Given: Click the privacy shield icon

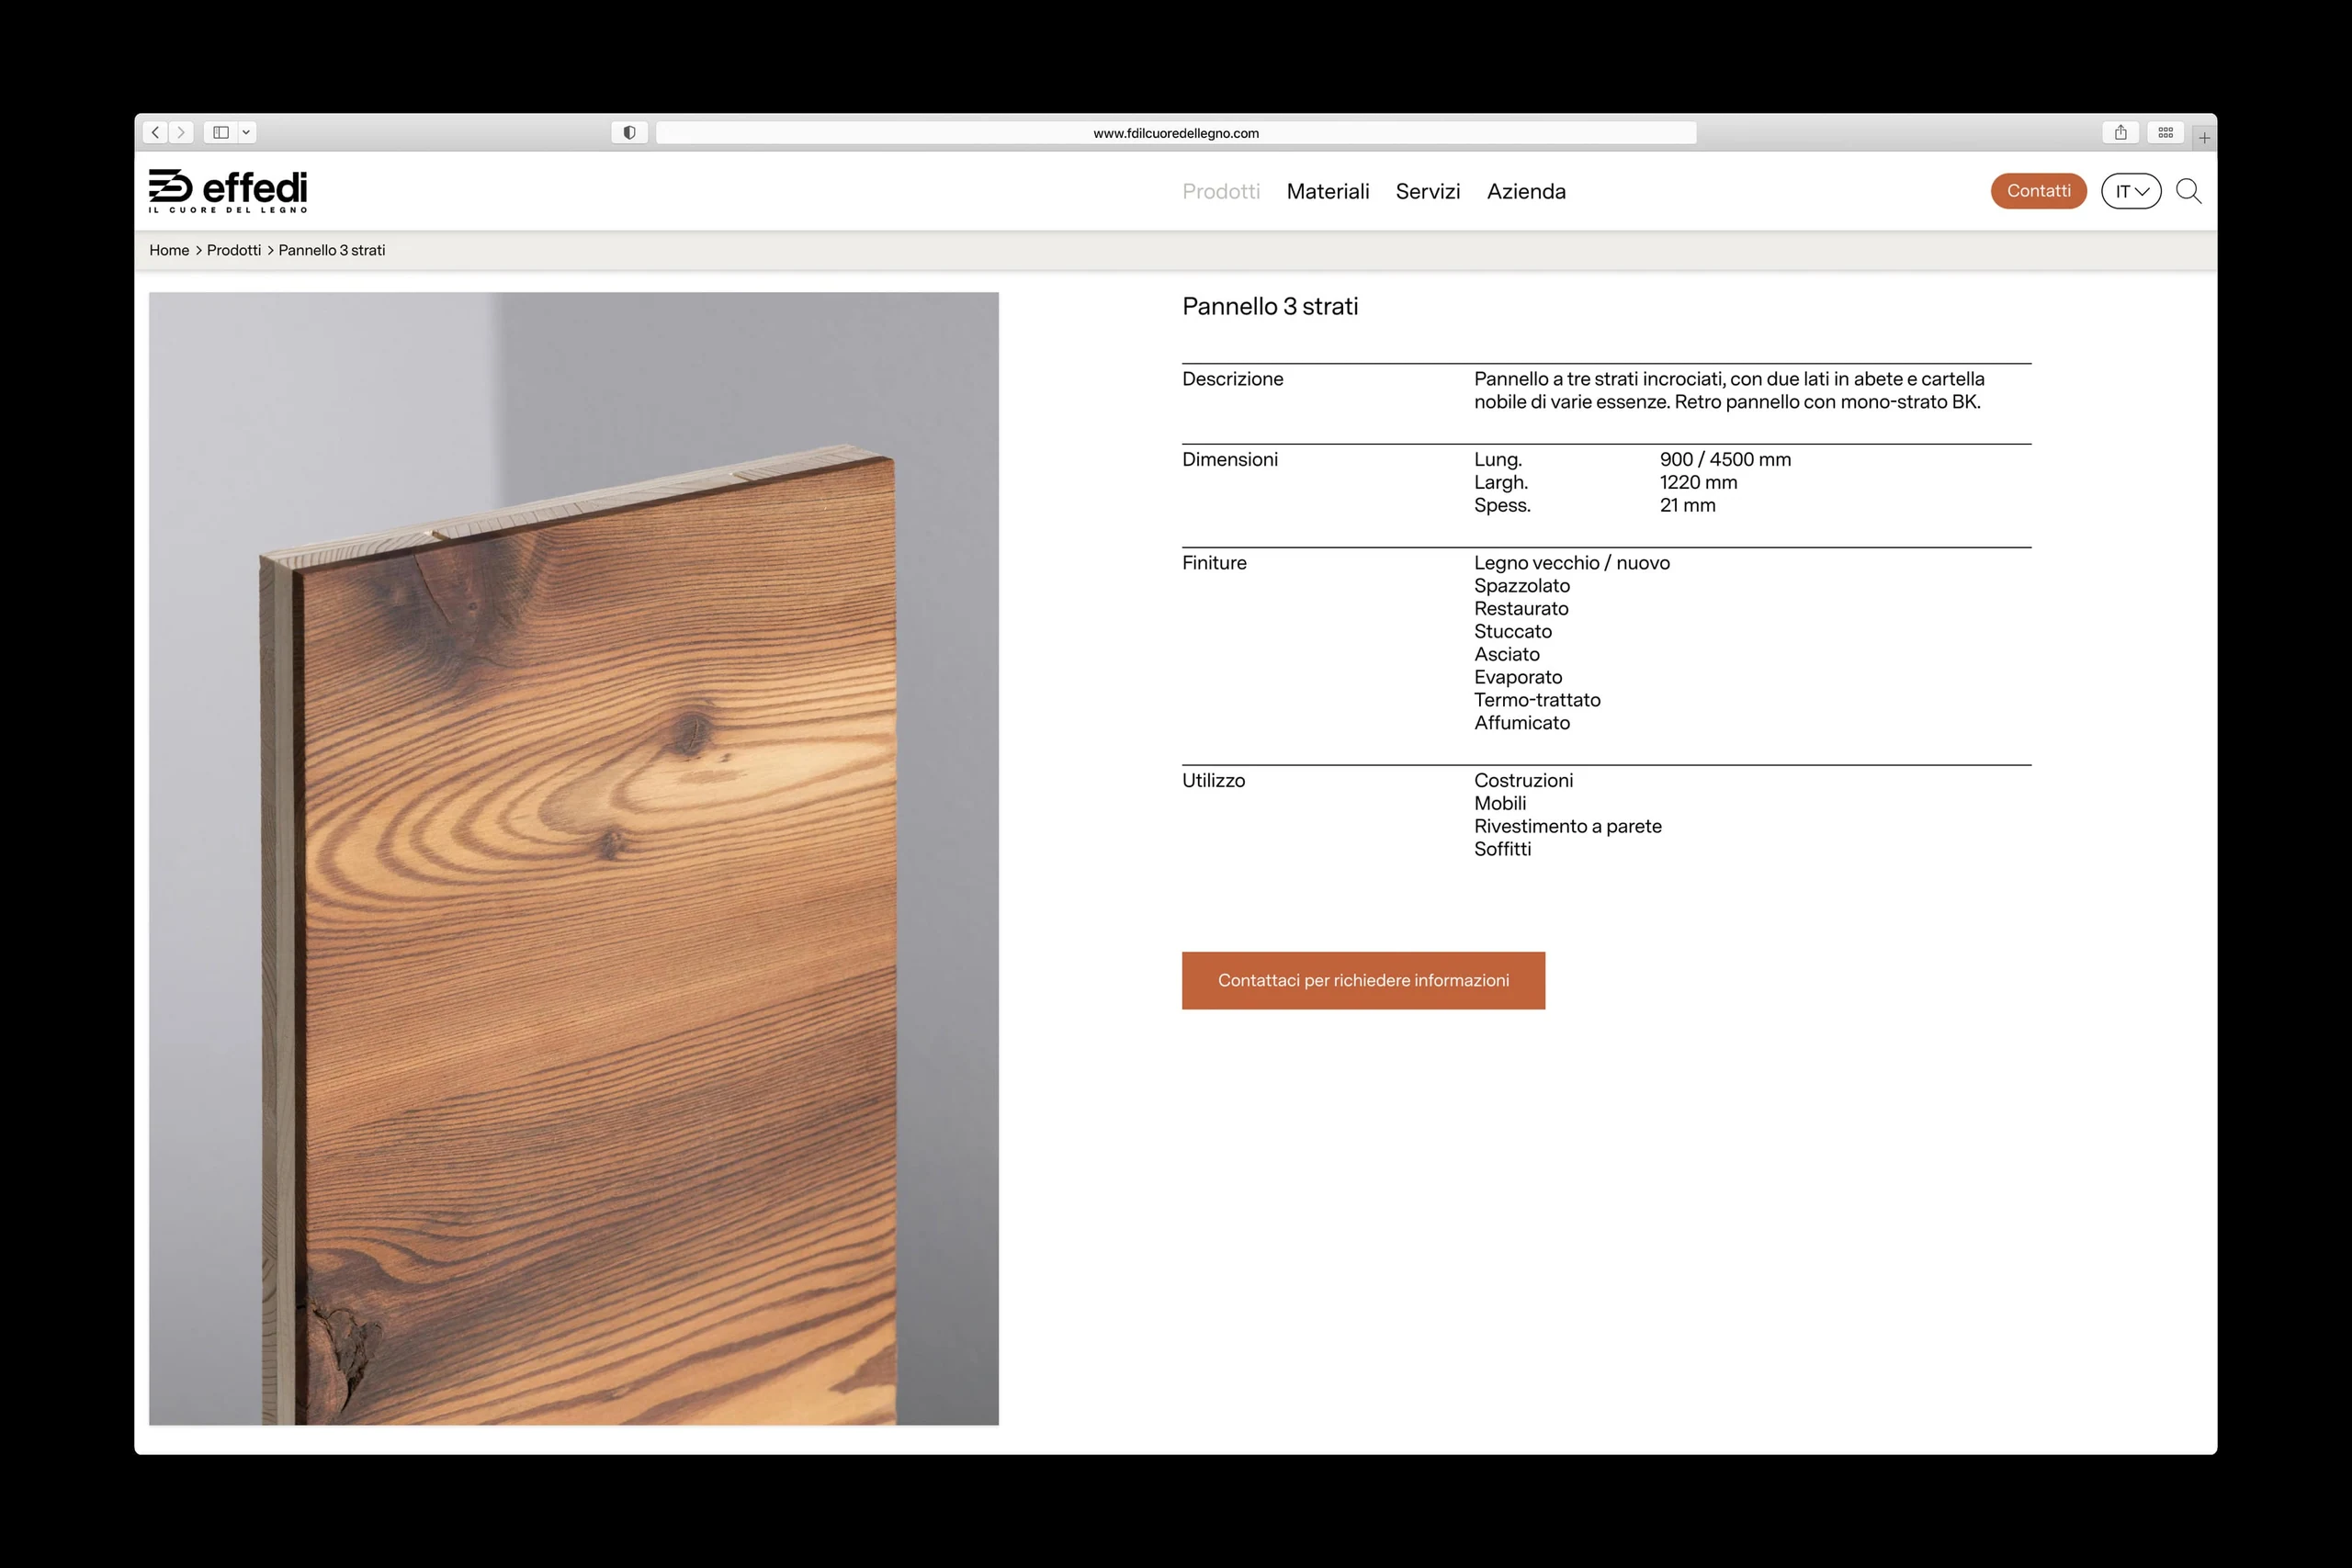Looking at the screenshot, I should point(629,132).
